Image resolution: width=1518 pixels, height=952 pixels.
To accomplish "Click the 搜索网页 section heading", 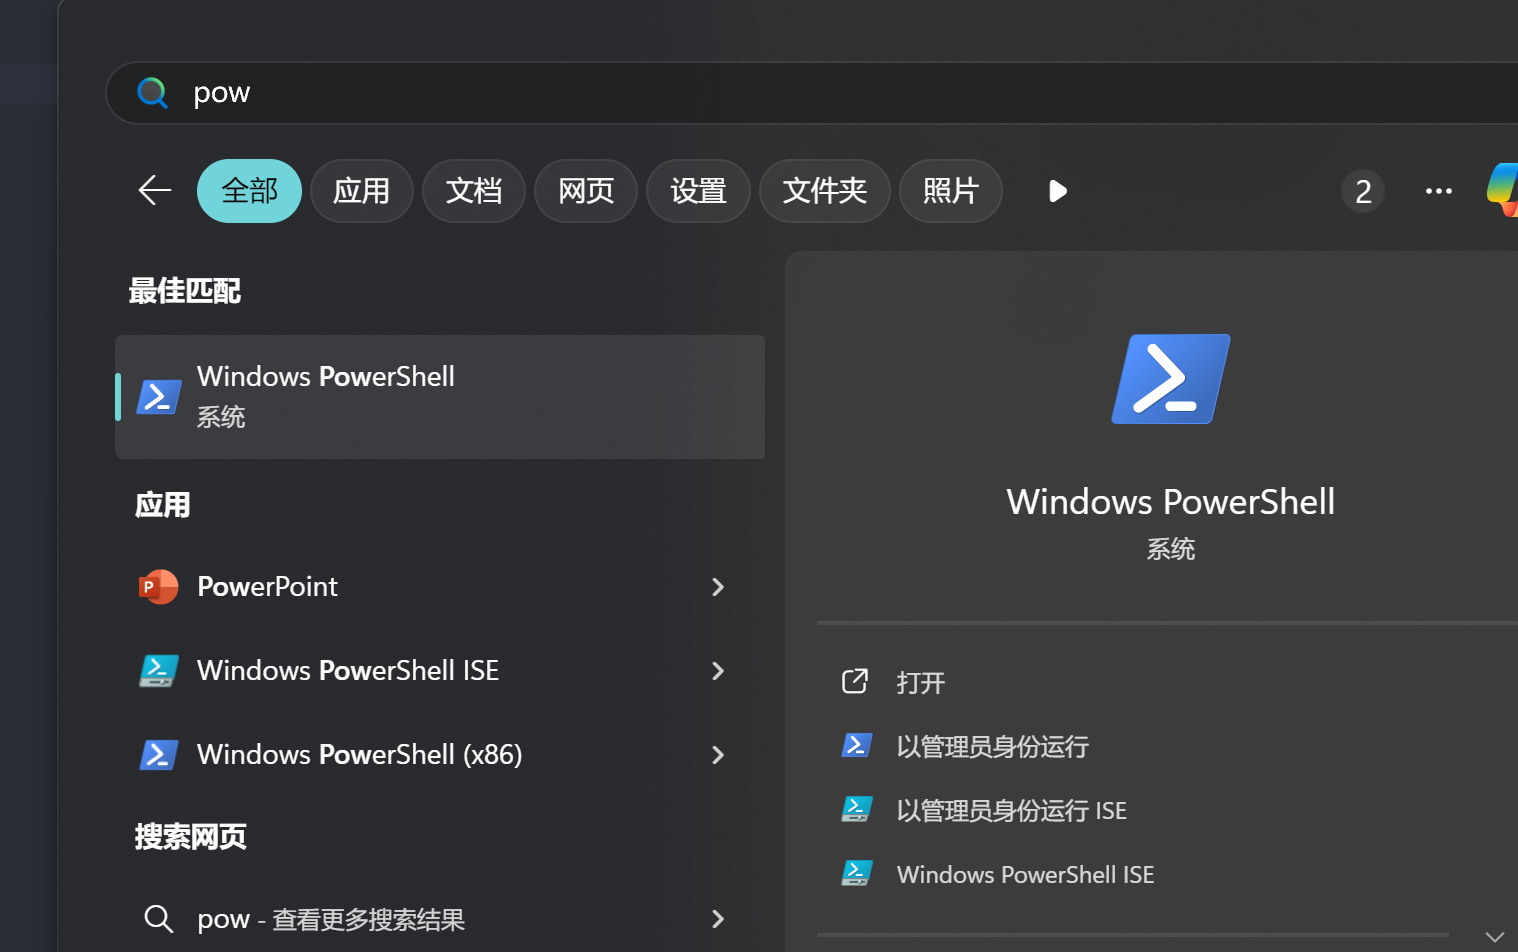I will pos(190,837).
